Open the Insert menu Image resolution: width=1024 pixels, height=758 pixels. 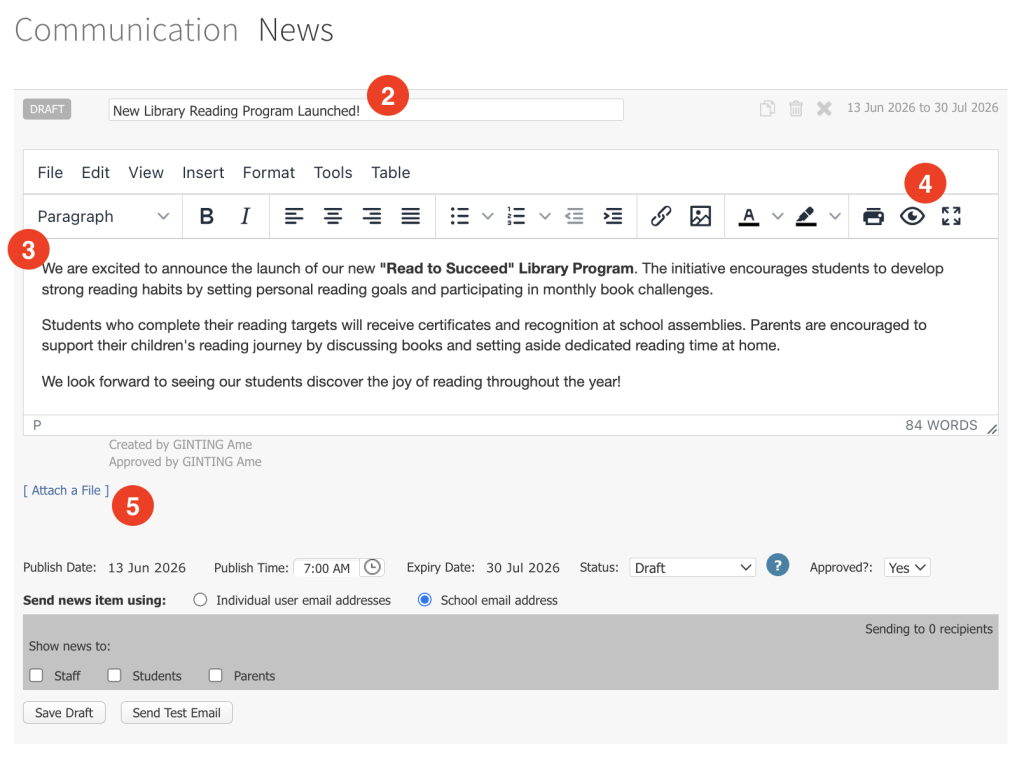[203, 172]
